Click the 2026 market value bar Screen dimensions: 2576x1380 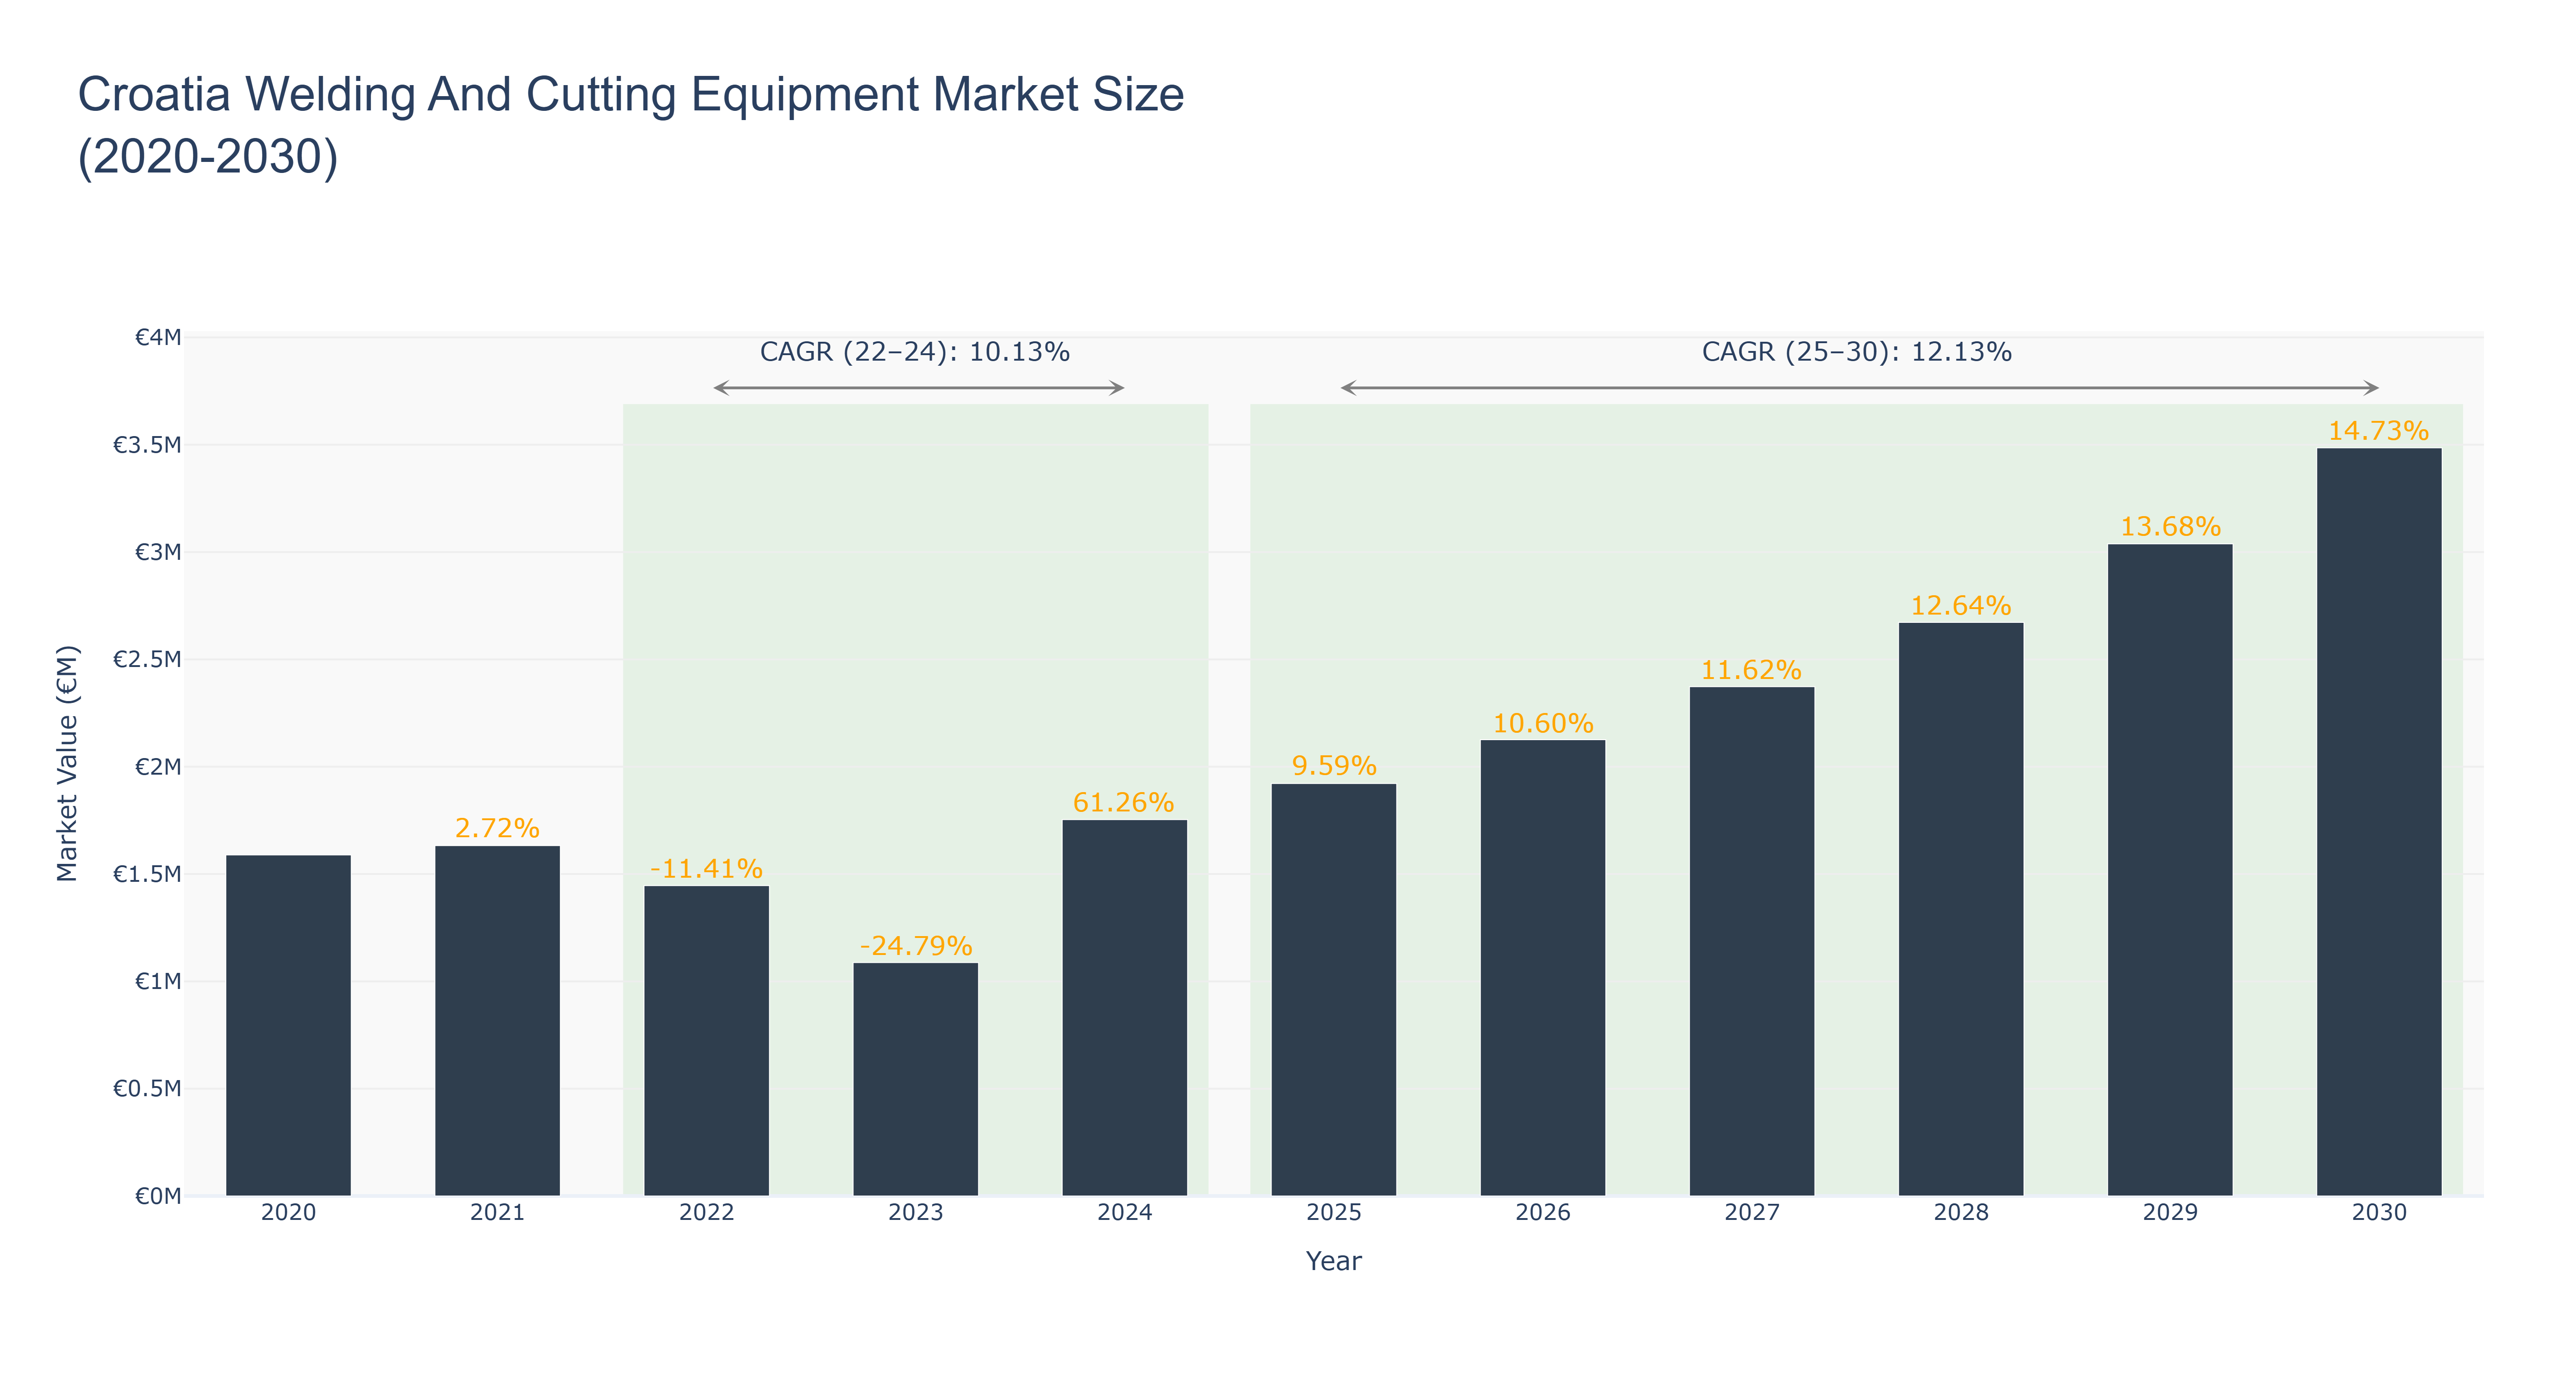coord(1542,968)
